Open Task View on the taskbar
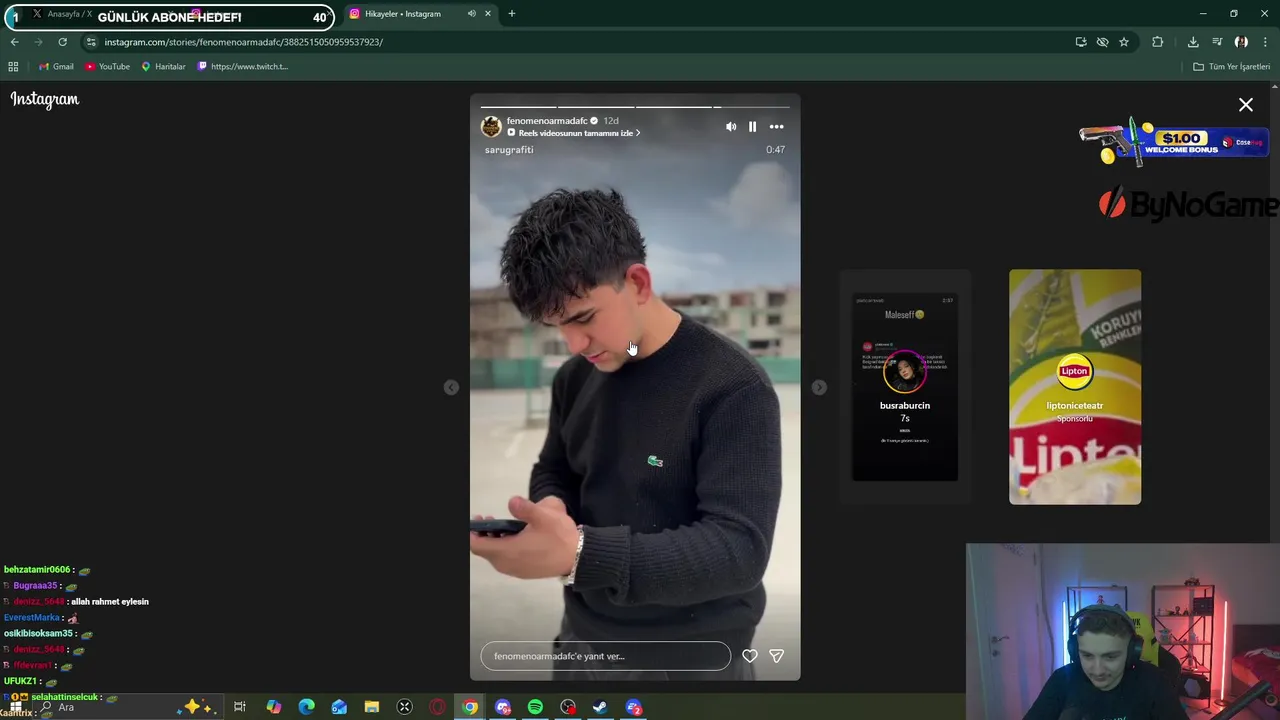 [x=240, y=707]
